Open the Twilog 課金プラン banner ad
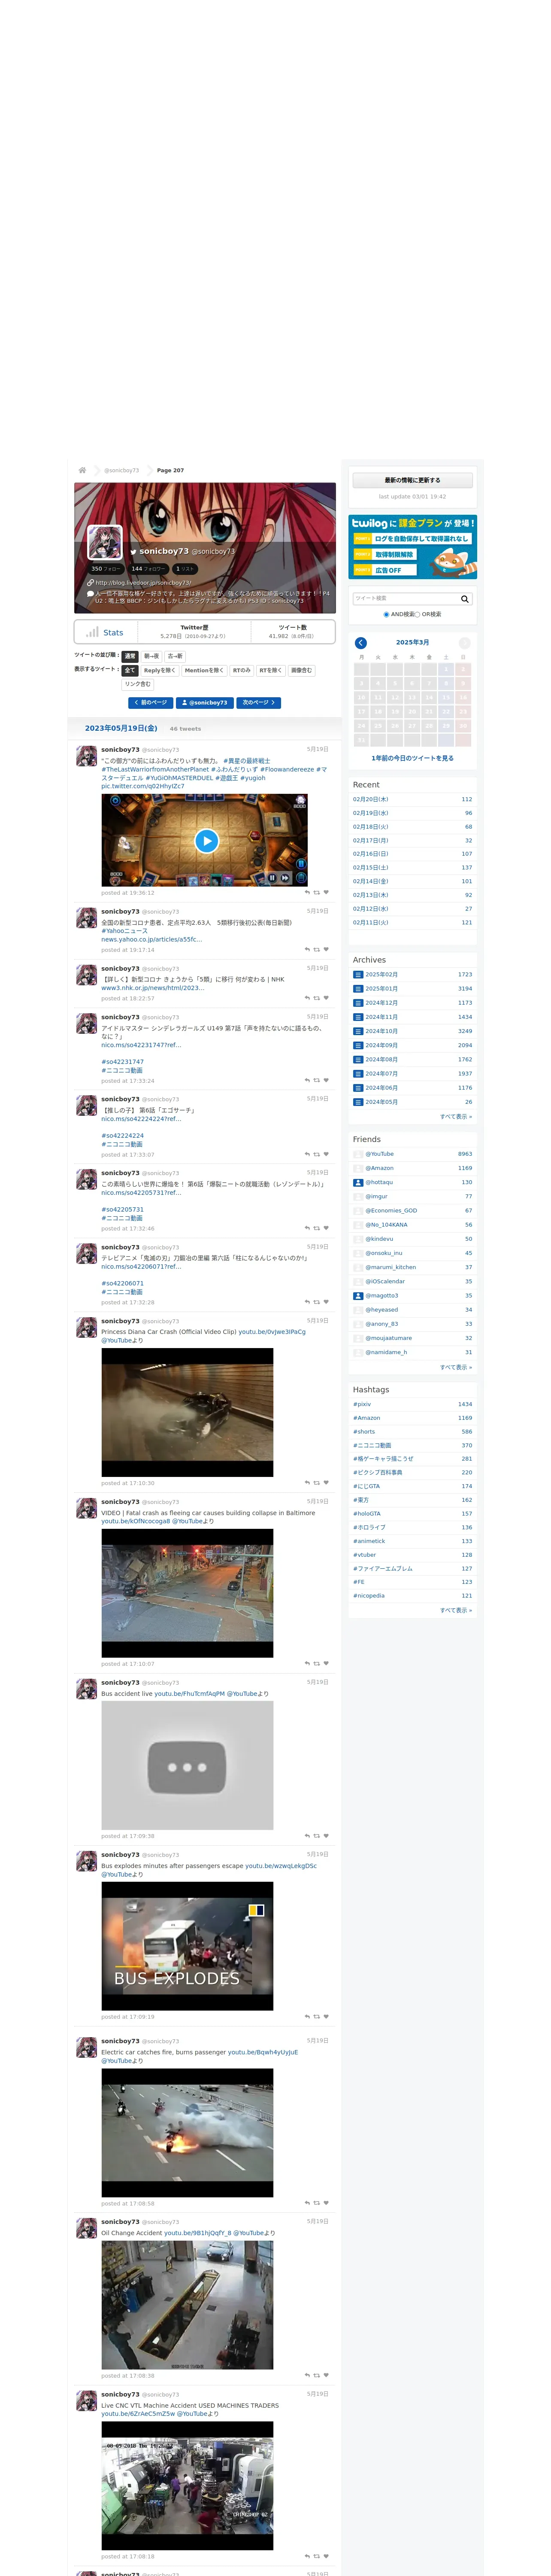Viewport: 551px width, 2576px height. click(412, 547)
